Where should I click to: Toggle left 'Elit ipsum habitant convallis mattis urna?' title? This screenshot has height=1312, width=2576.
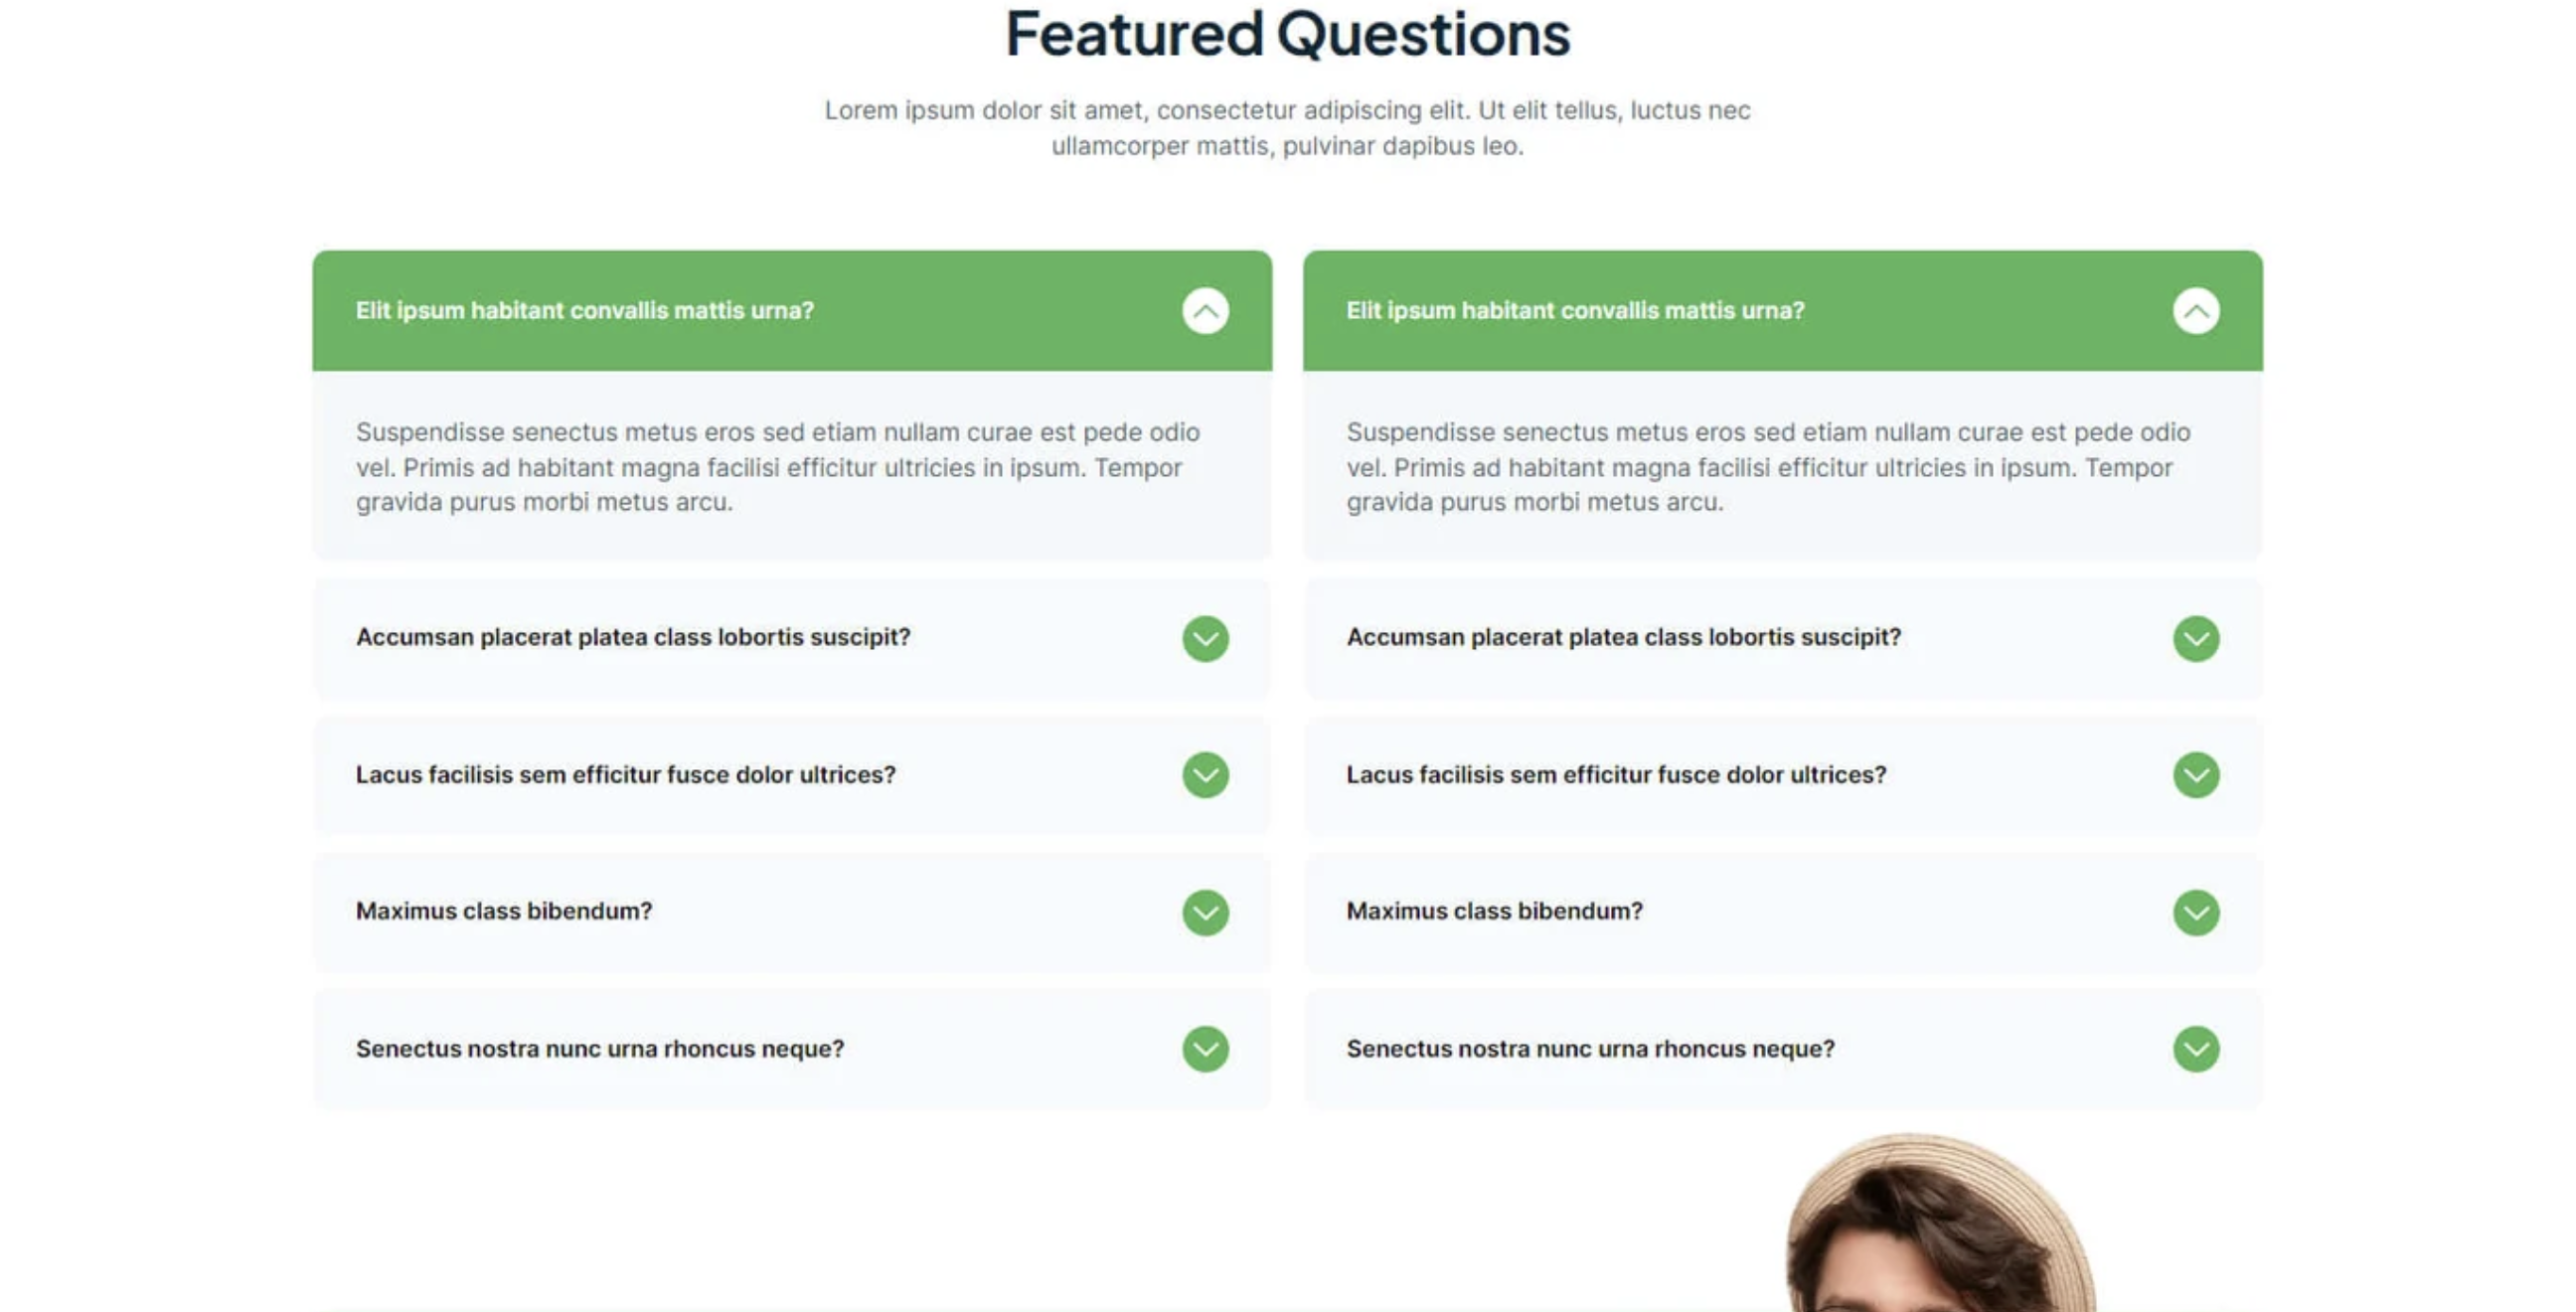tap(585, 311)
